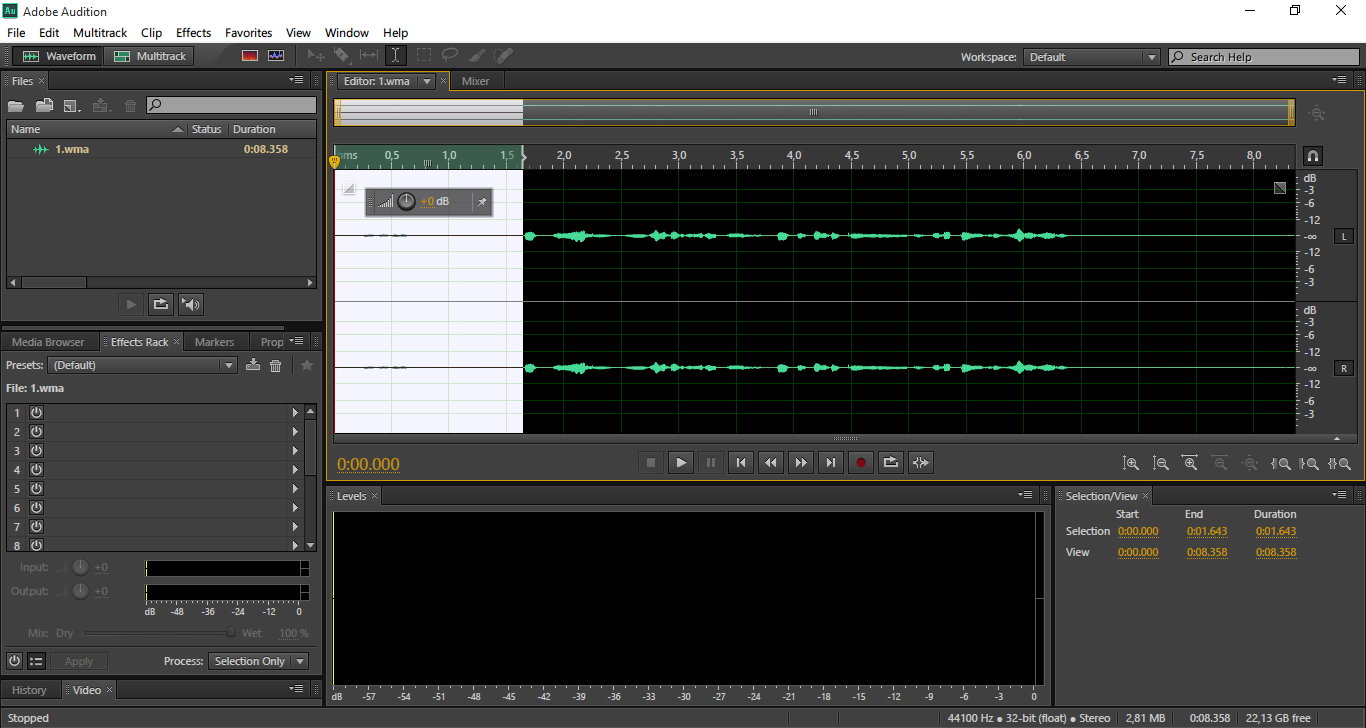Click the Mix Dry/Wet slider handle
The image size is (1366, 728).
(231, 633)
